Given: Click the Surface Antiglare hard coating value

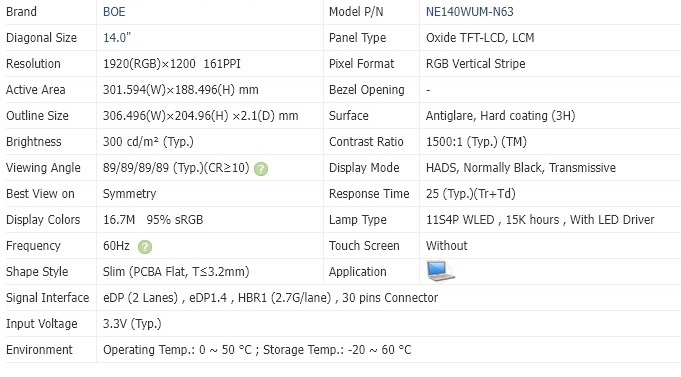Looking at the screenshot, I should pyautogui.click(x=500, y=116).
